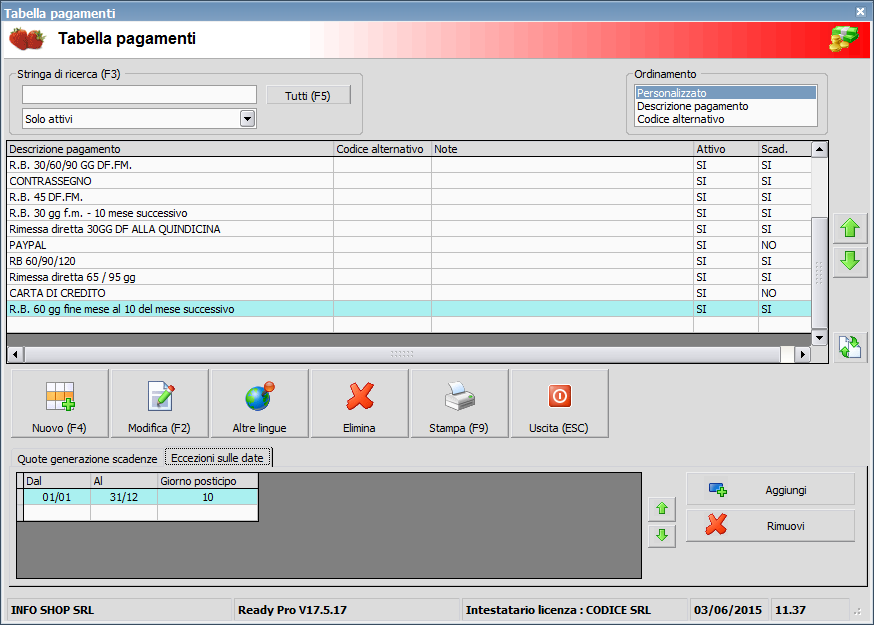Click the Al cell 31/12
Screen dimensions: 874x625
point(124,497)
